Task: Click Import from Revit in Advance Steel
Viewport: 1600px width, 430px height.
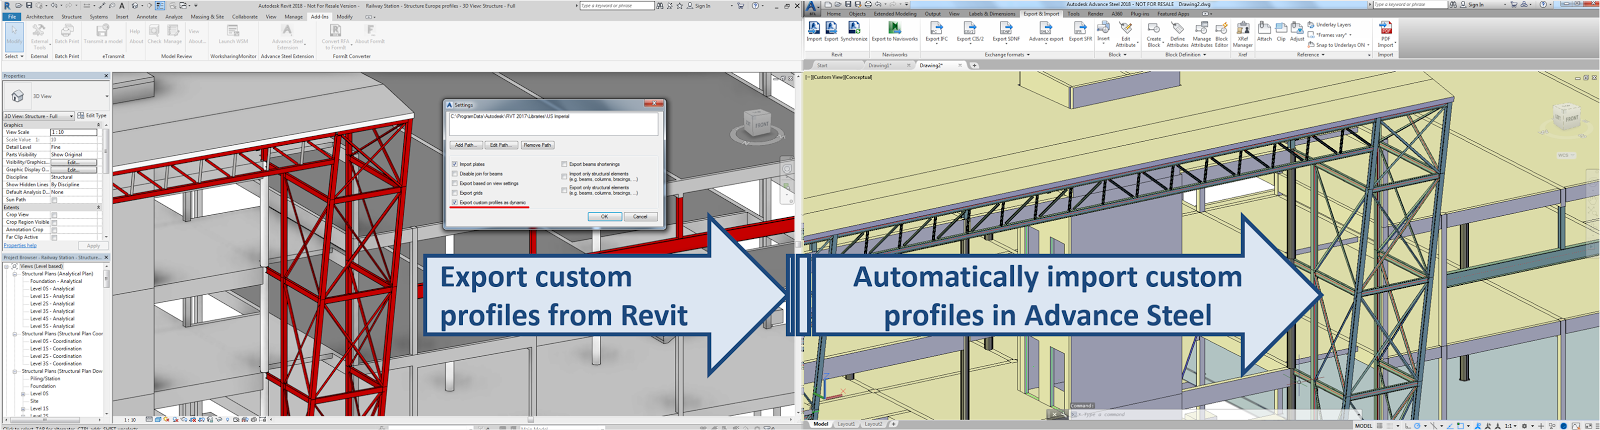Action: pyautogui.click(x=814, y=32)
